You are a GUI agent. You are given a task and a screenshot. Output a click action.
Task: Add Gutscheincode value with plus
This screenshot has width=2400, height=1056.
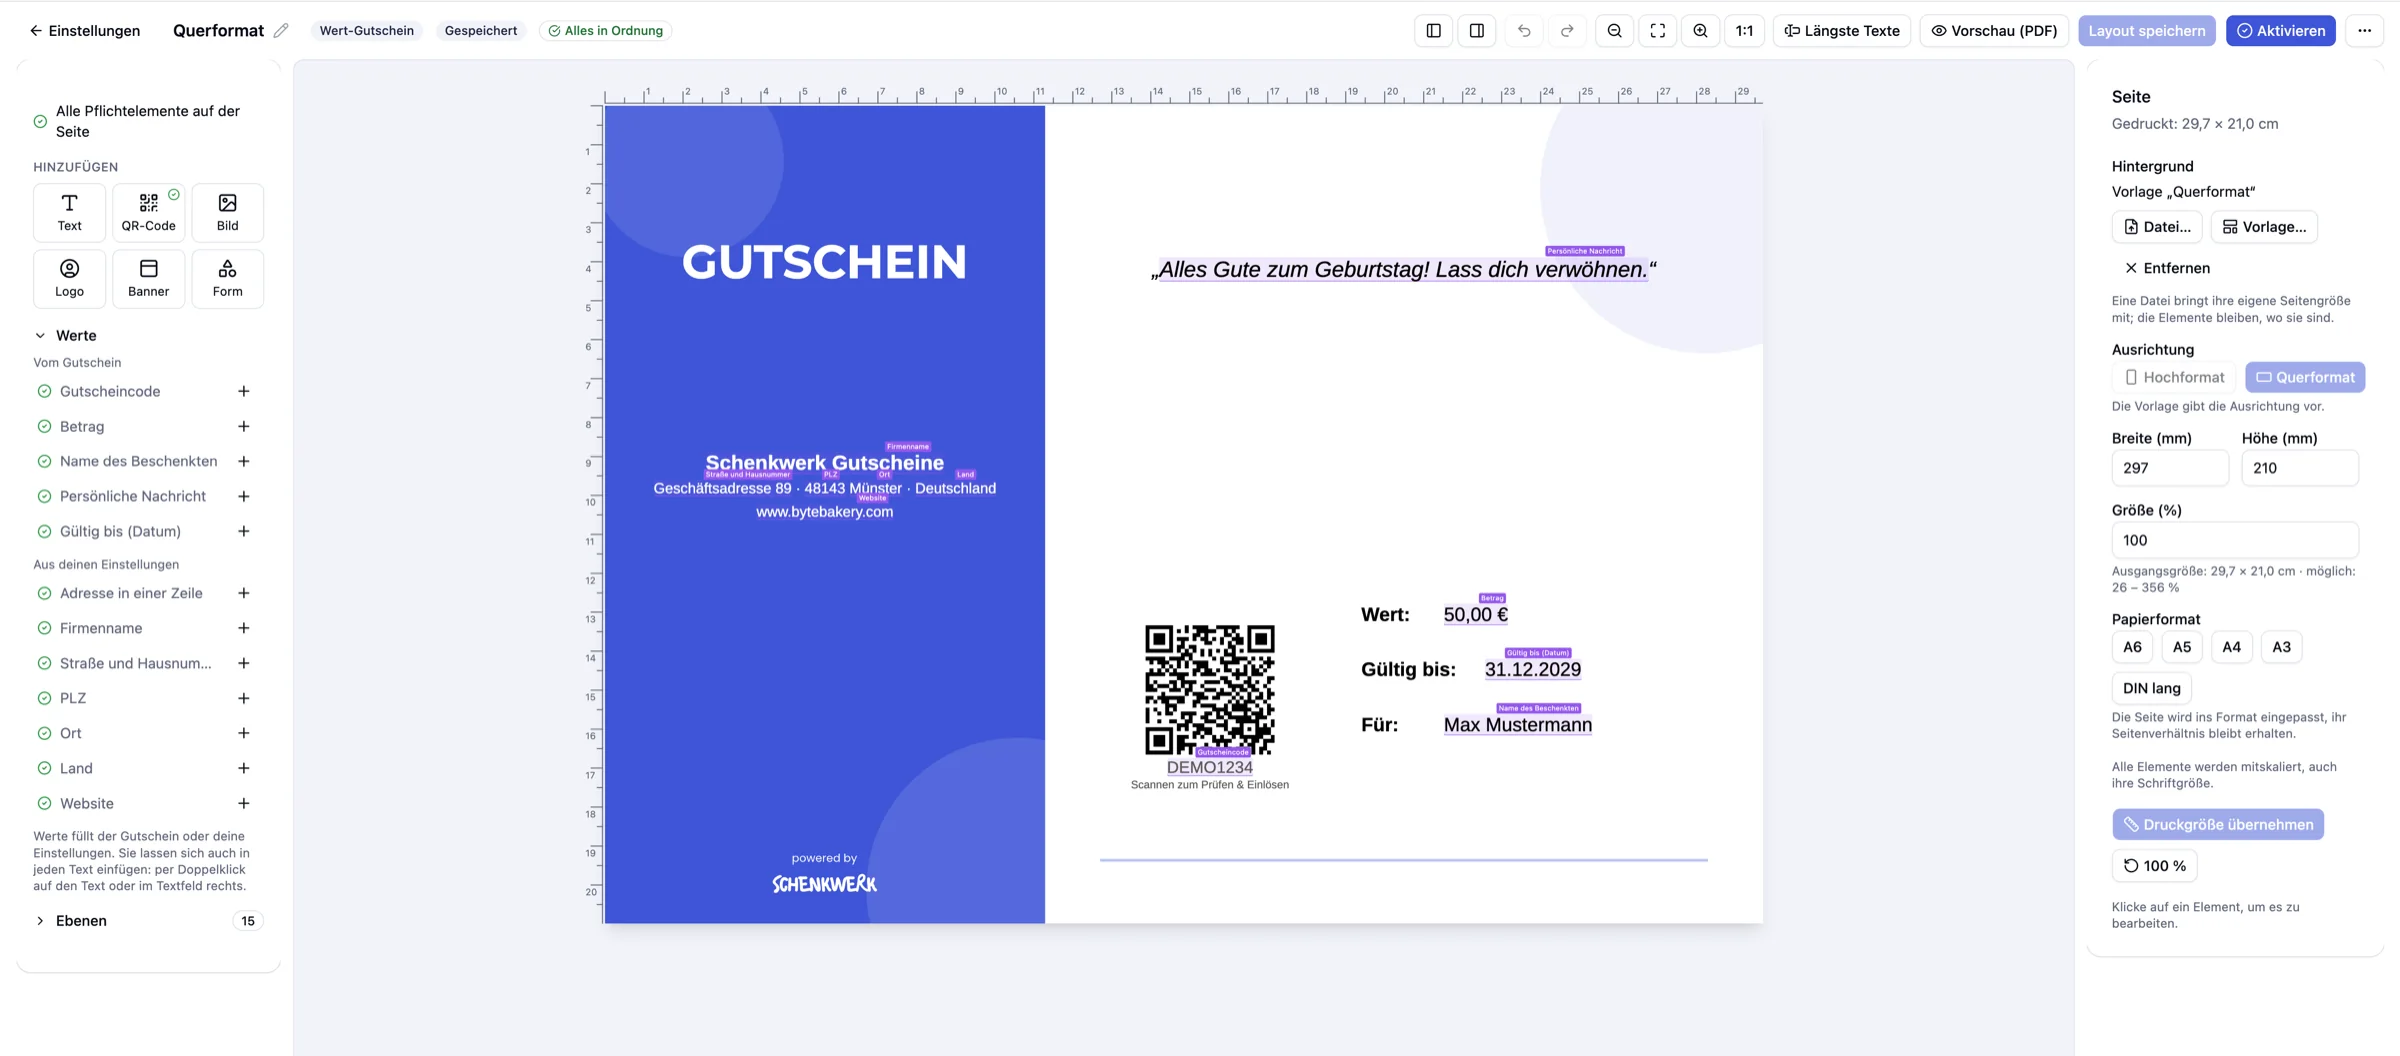[244, 391]
